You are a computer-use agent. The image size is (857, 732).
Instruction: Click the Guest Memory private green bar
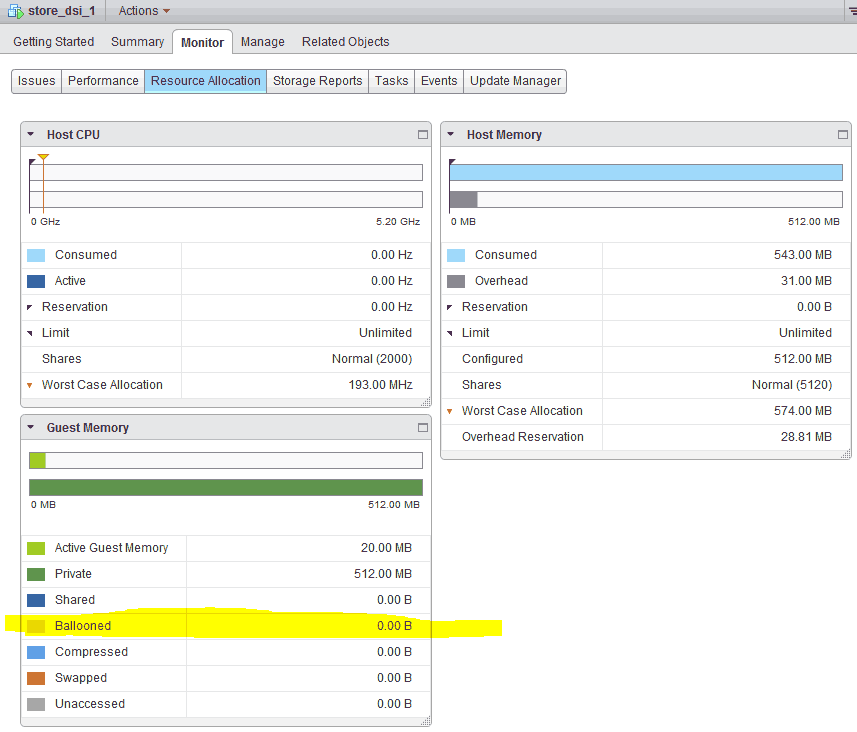pos(226,488)
